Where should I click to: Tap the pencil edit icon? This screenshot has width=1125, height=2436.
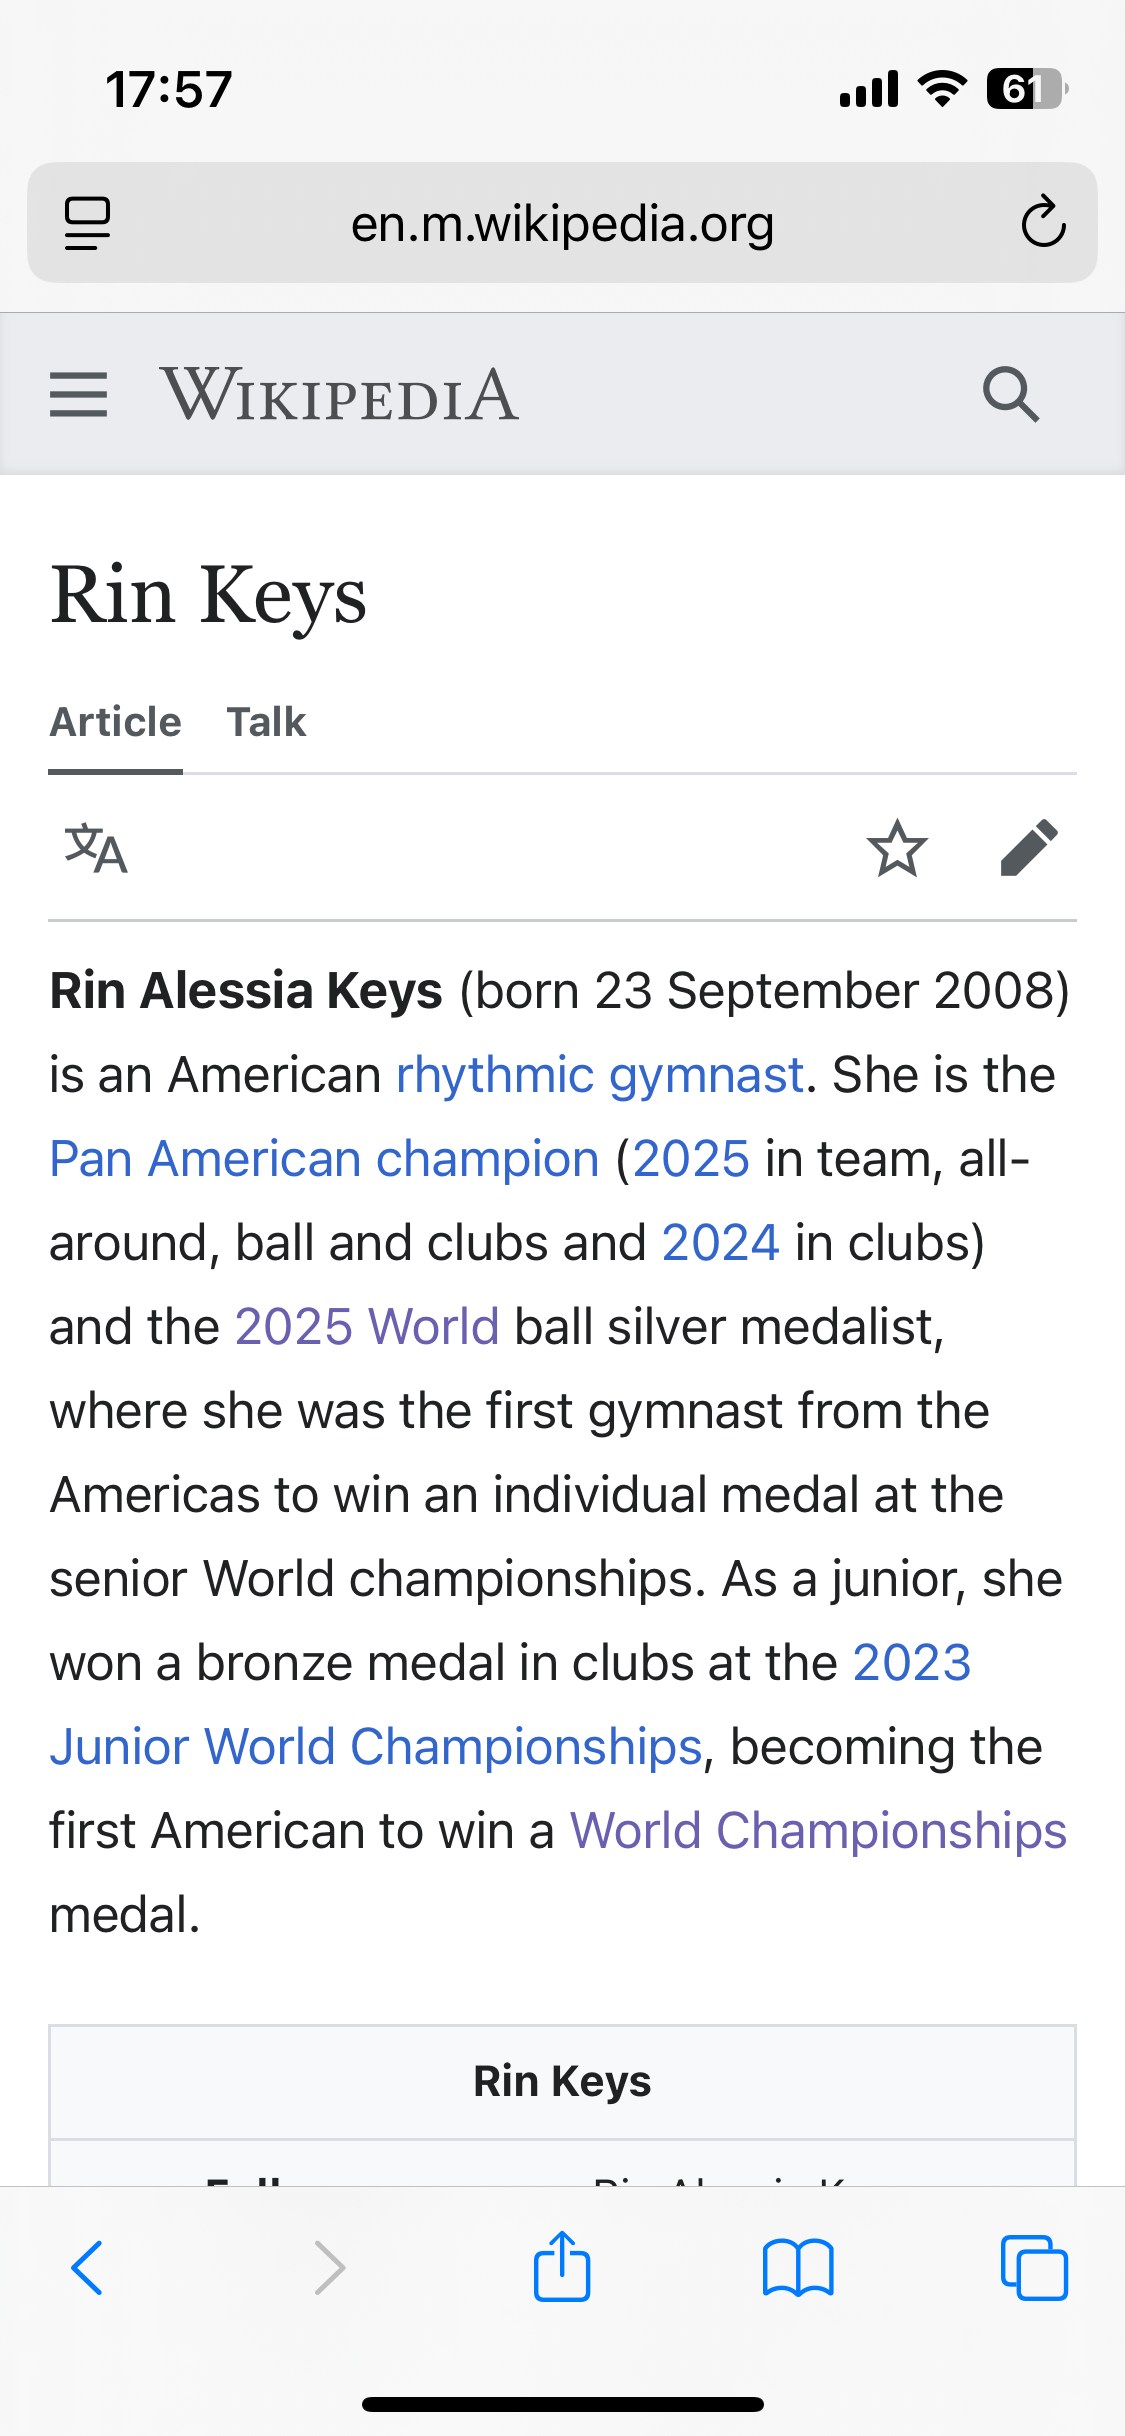pos(1029,848)
